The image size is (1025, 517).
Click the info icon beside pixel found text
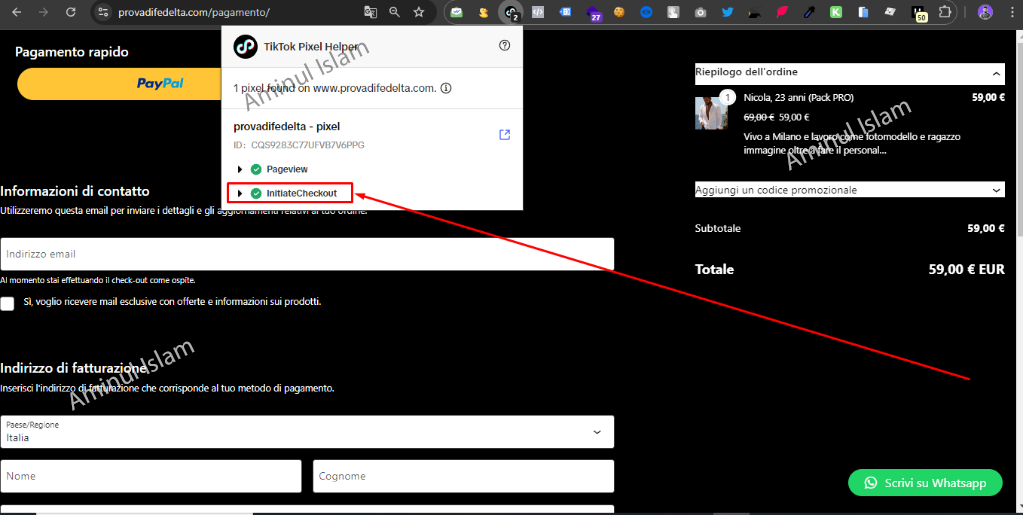point(446,88)
